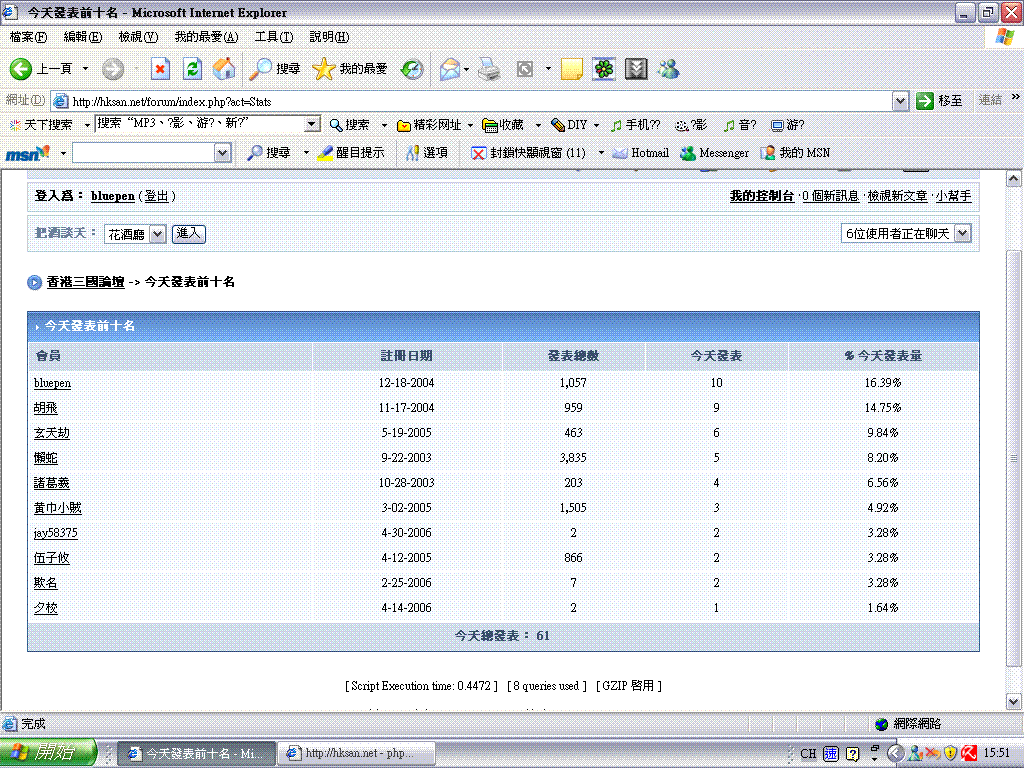Image resolution: width=1024 pixels, height=768 pixels.
Task: Expand the MSN search field dropdown
Action: click(222, 153)
